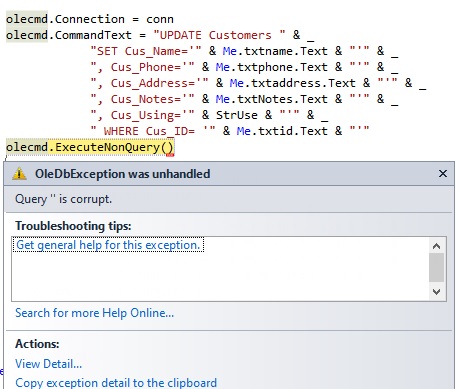This screenshot has width=460, height=389.
Task: Open the 'View Detail...' action
Action: click(x=49, y=364)
